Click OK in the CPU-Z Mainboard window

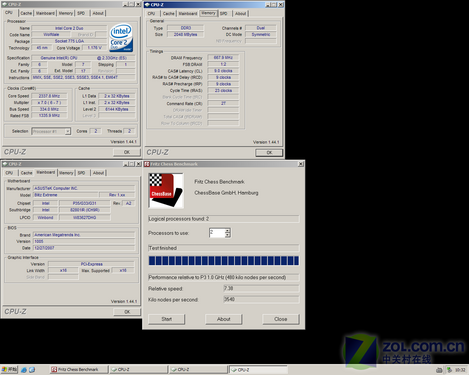(x=127, y=312)
